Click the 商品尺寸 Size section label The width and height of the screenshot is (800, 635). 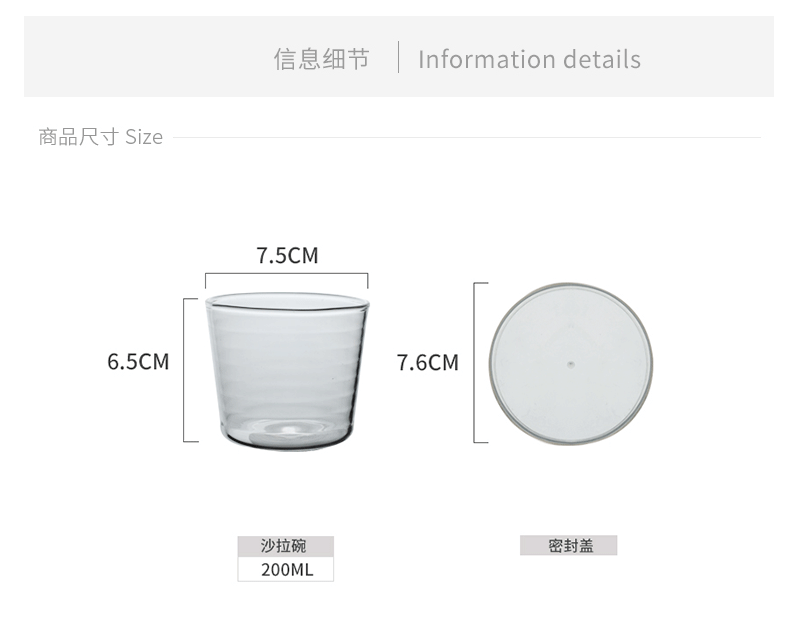100,137
